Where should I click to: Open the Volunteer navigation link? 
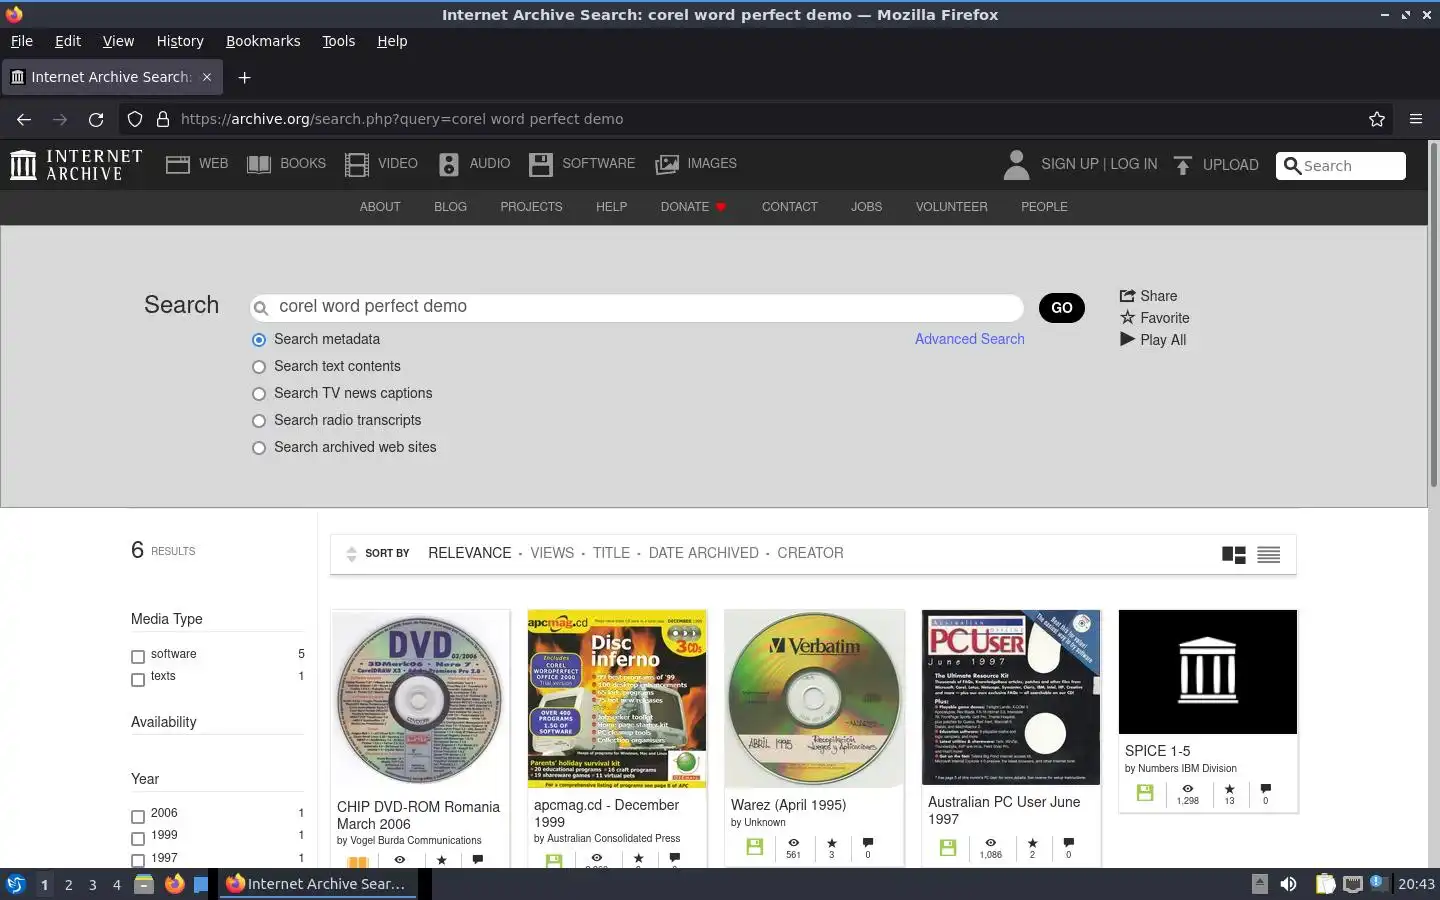[951, 207]
